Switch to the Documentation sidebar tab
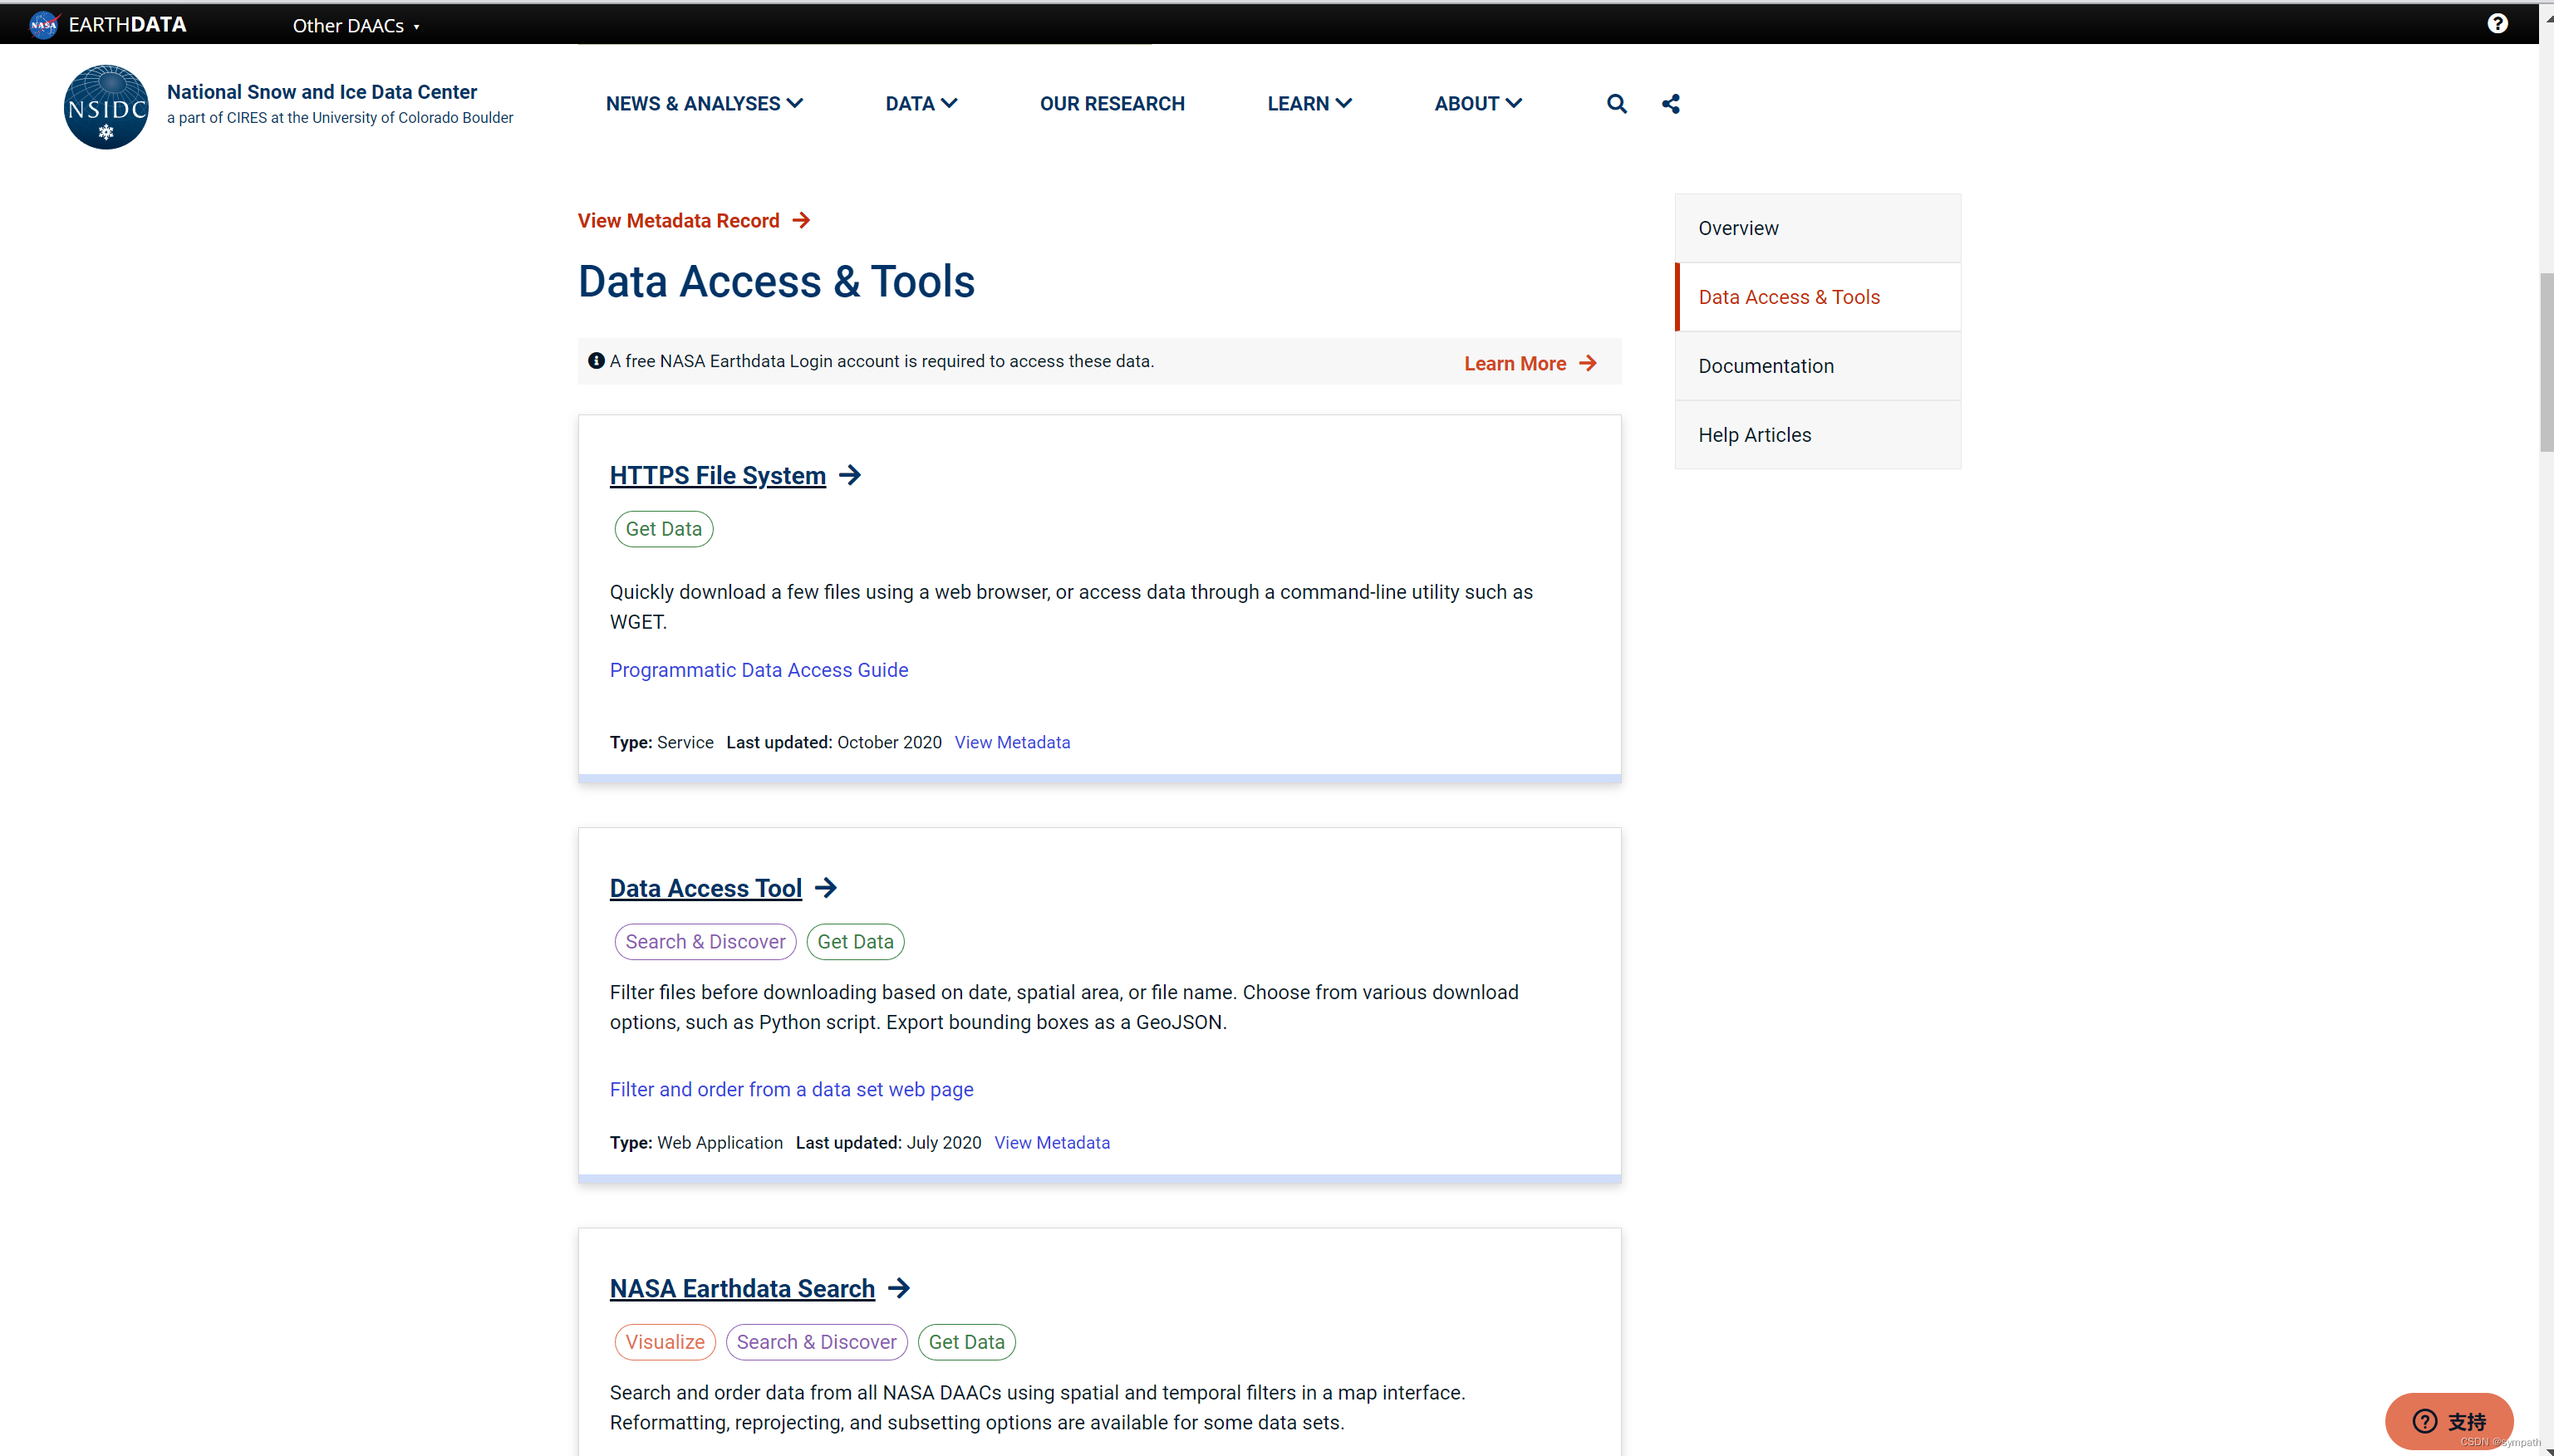 (x=1765, y=366)
